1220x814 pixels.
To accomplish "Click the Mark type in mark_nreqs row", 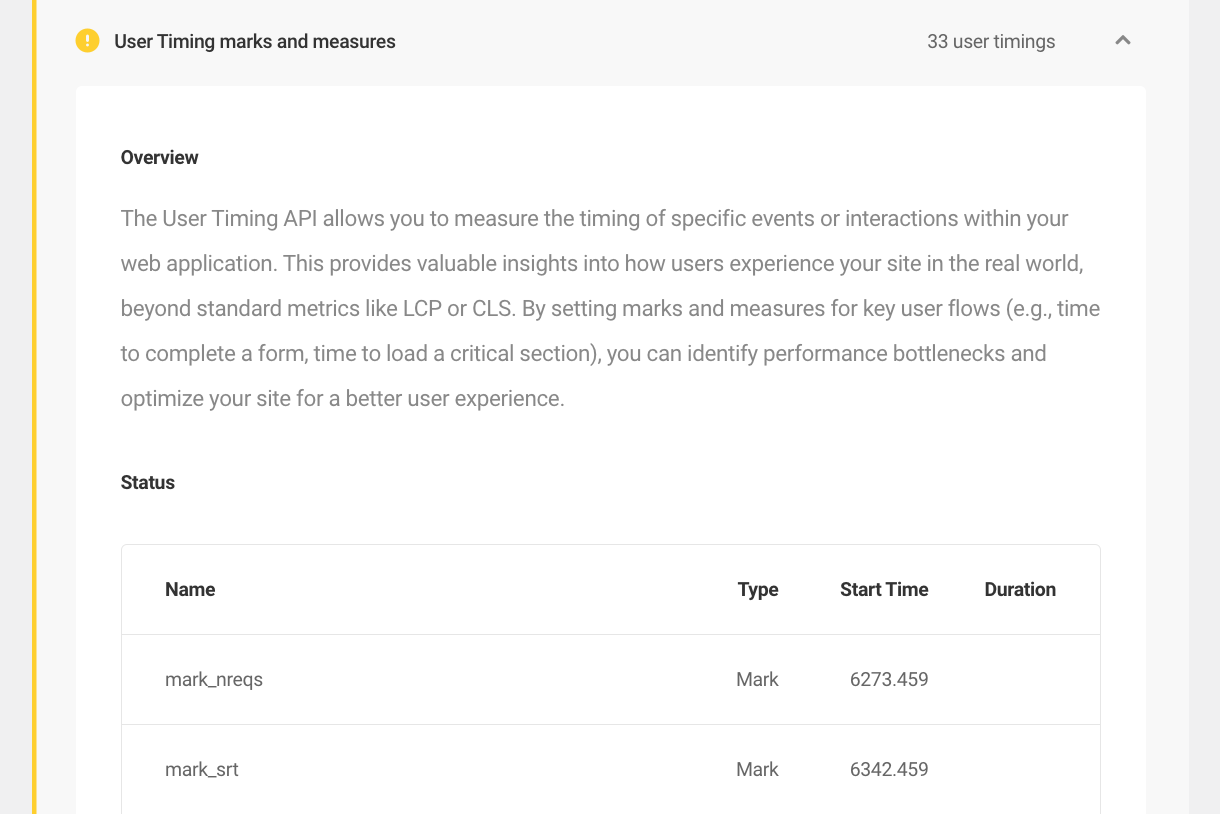I will point(757,679).
